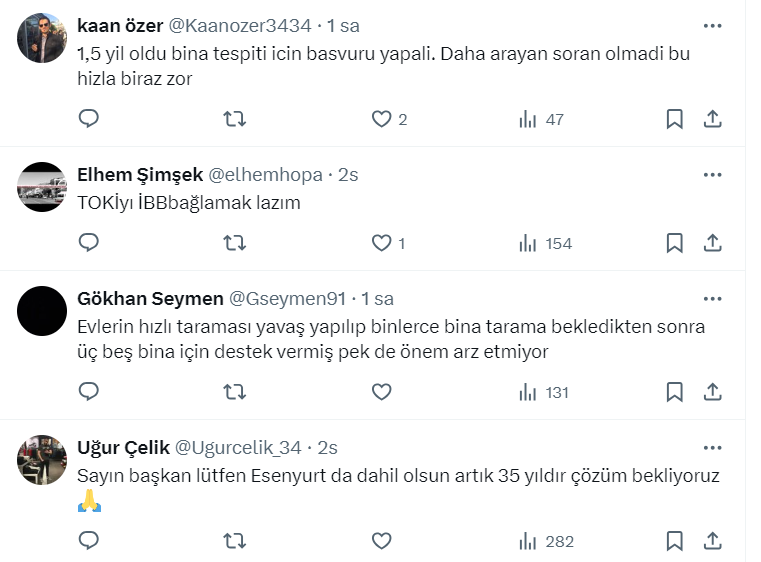Bookmark kaan özer's tweet
761x562 pixels.
[x=675, y=120]
